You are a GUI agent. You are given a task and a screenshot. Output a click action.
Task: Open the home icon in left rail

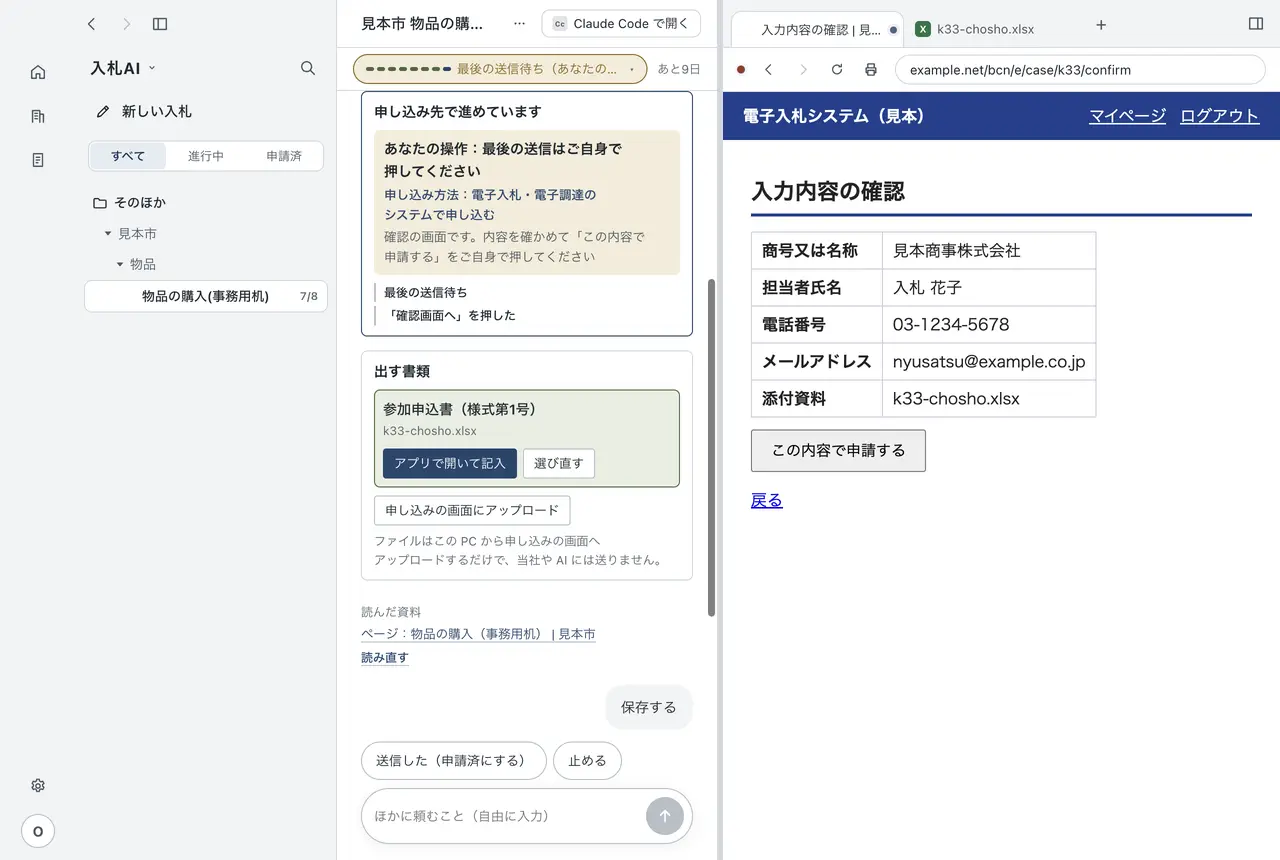tap(38, 72)
